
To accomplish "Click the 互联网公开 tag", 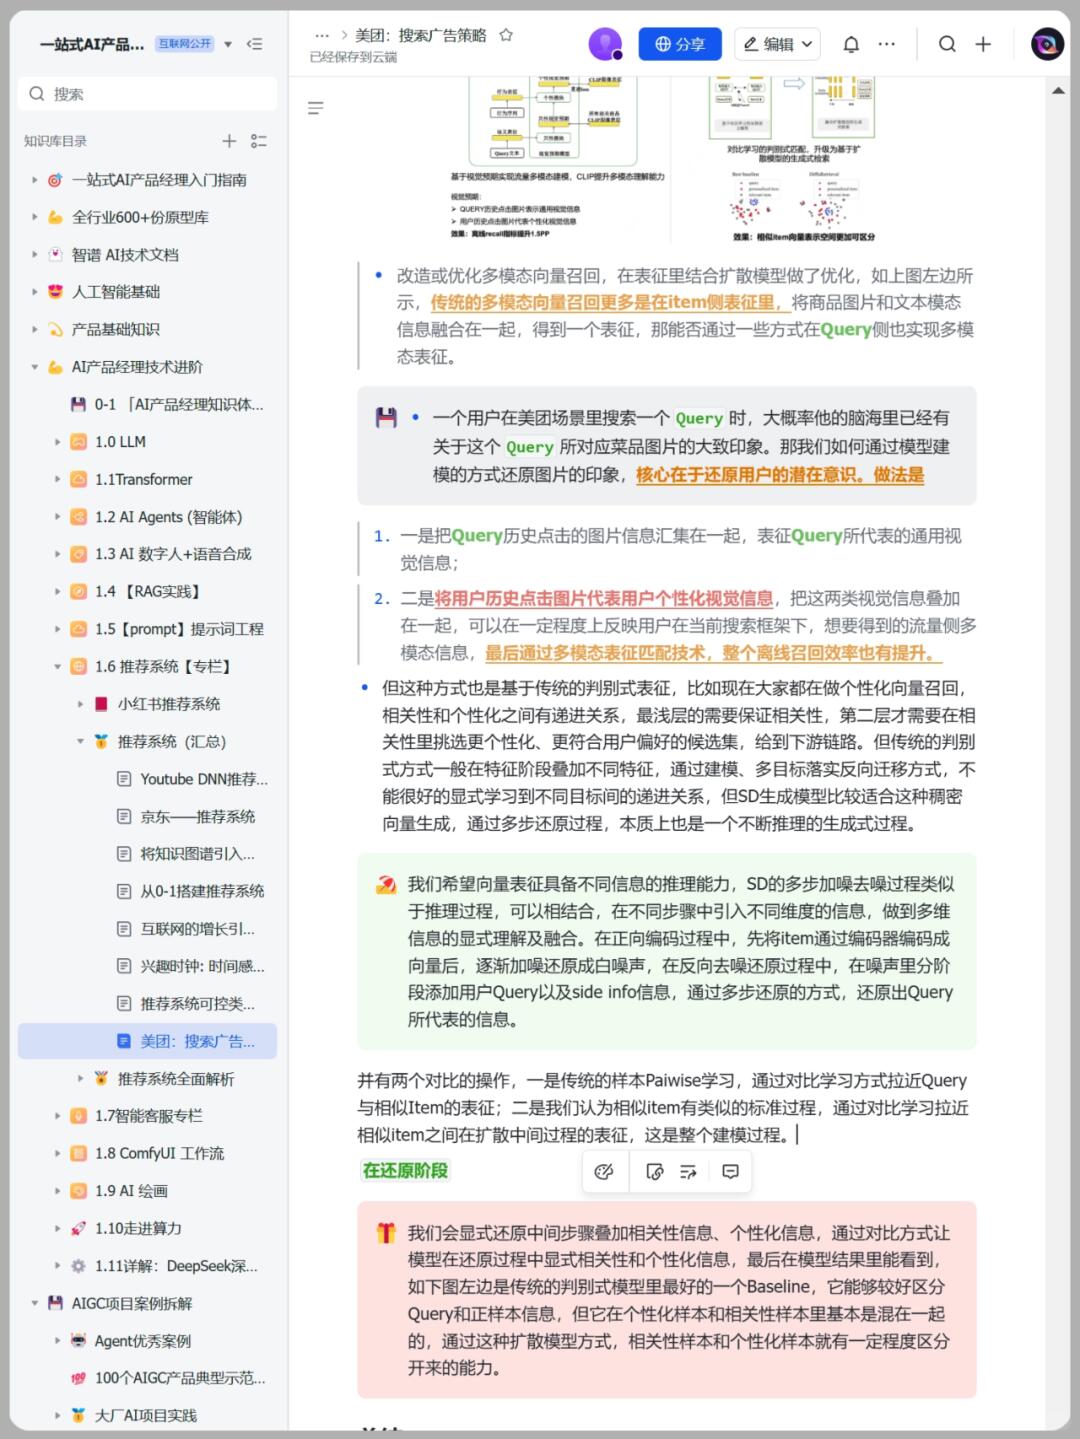I will tap(185, 44).
